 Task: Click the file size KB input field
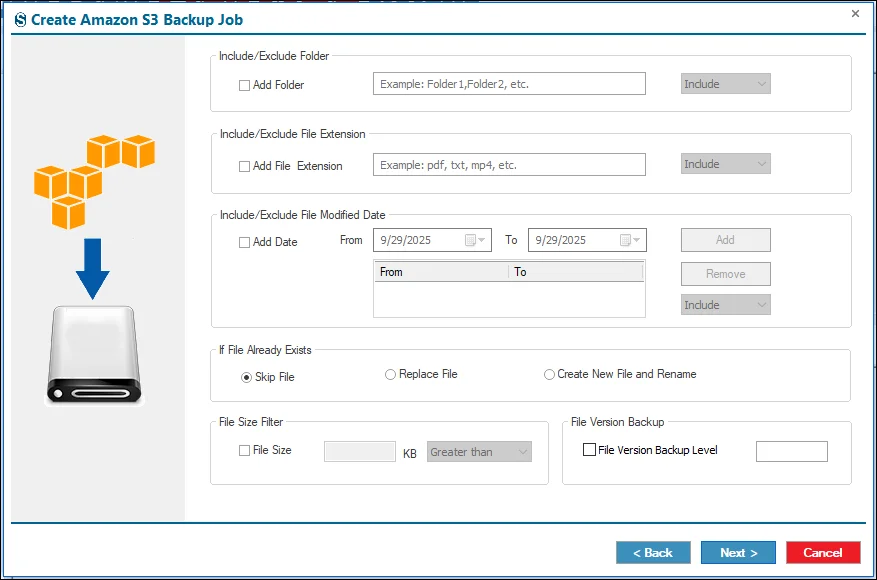tap(360, 452)
